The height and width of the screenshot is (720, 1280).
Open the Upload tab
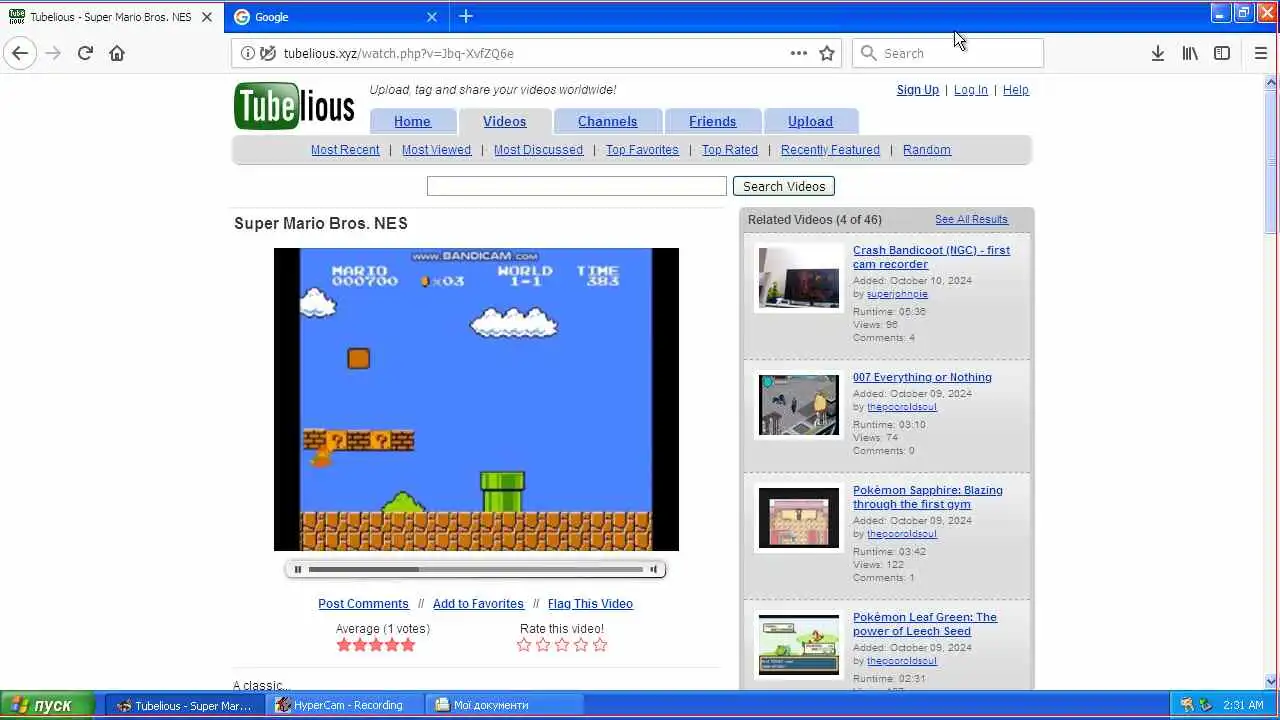click(810, 121)
